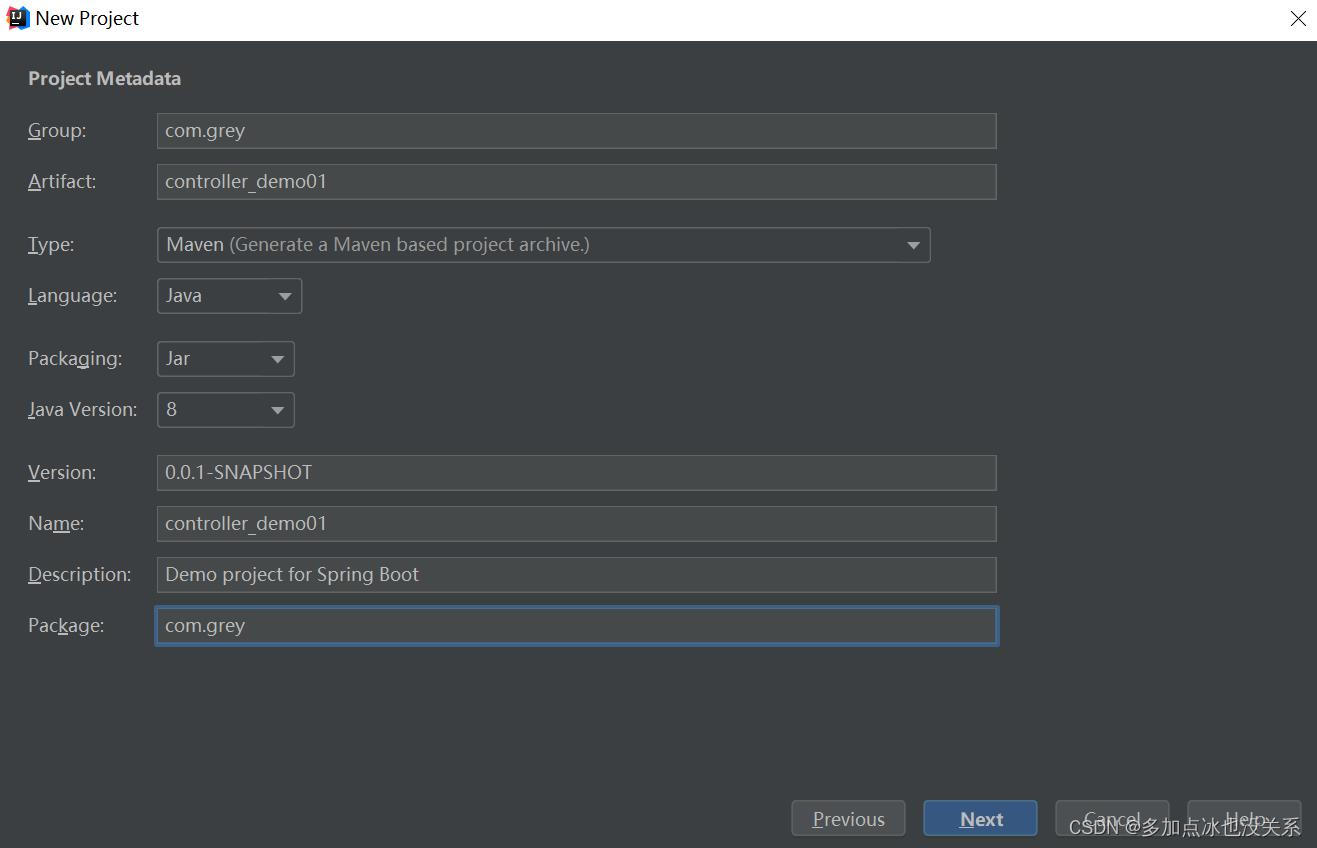This screenshot has height=848, width=1317.
Task: Close the New Project dialog
Action: [x=1298, y=19]
